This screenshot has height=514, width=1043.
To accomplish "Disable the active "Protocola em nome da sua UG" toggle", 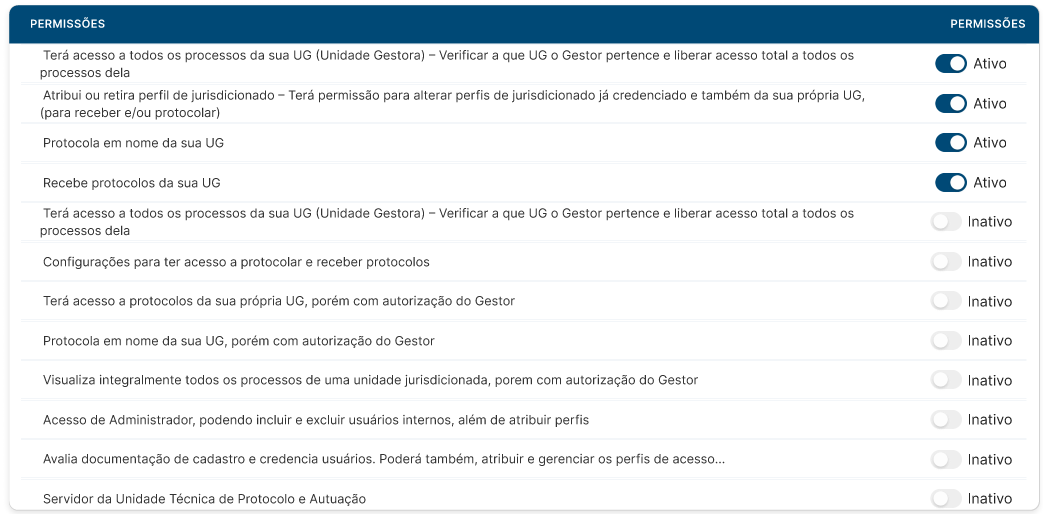I will (x=950, y=143).
